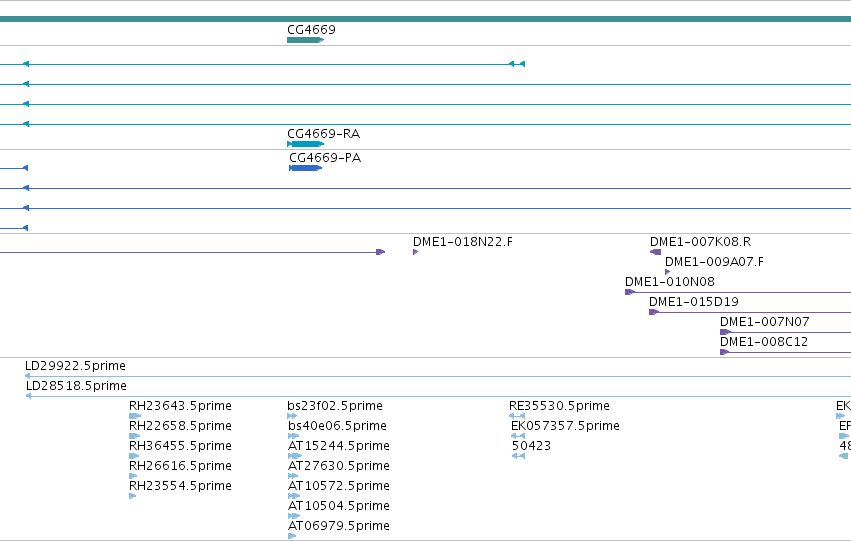Screen dimensions: 851x541
Task: Click the AT10504.5prime label
Action: coord(339,506)
